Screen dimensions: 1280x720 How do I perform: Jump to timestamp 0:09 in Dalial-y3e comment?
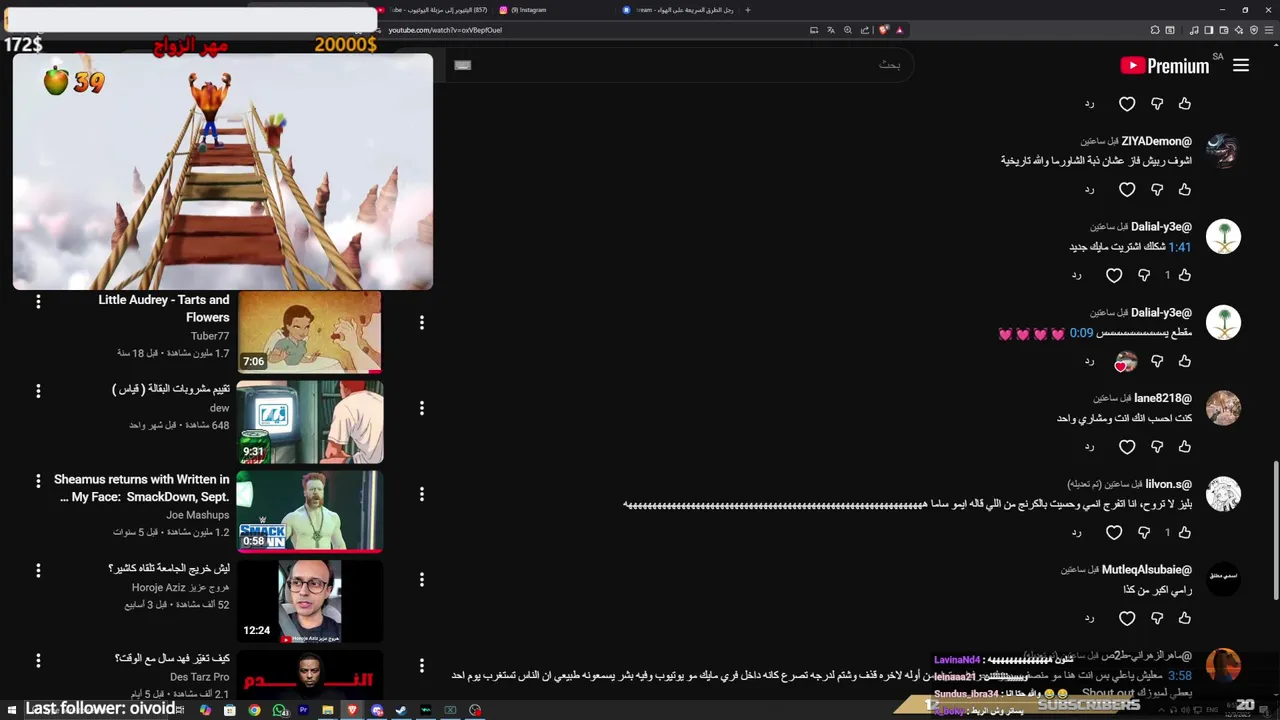point(1081,333)
